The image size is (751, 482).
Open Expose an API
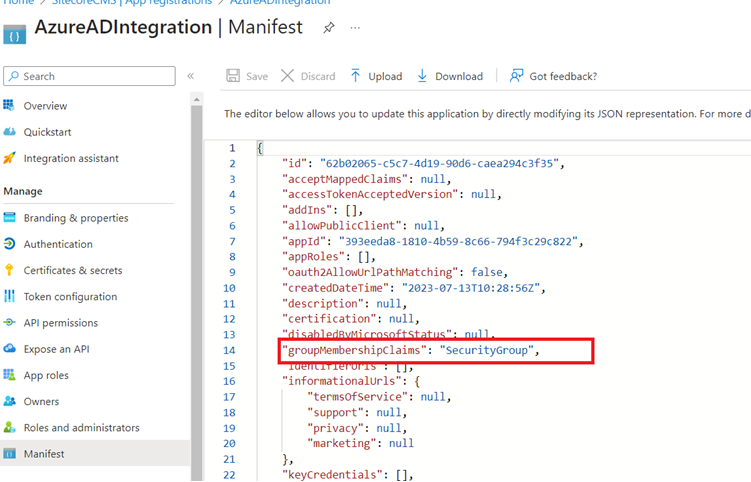tap(57, 349)
